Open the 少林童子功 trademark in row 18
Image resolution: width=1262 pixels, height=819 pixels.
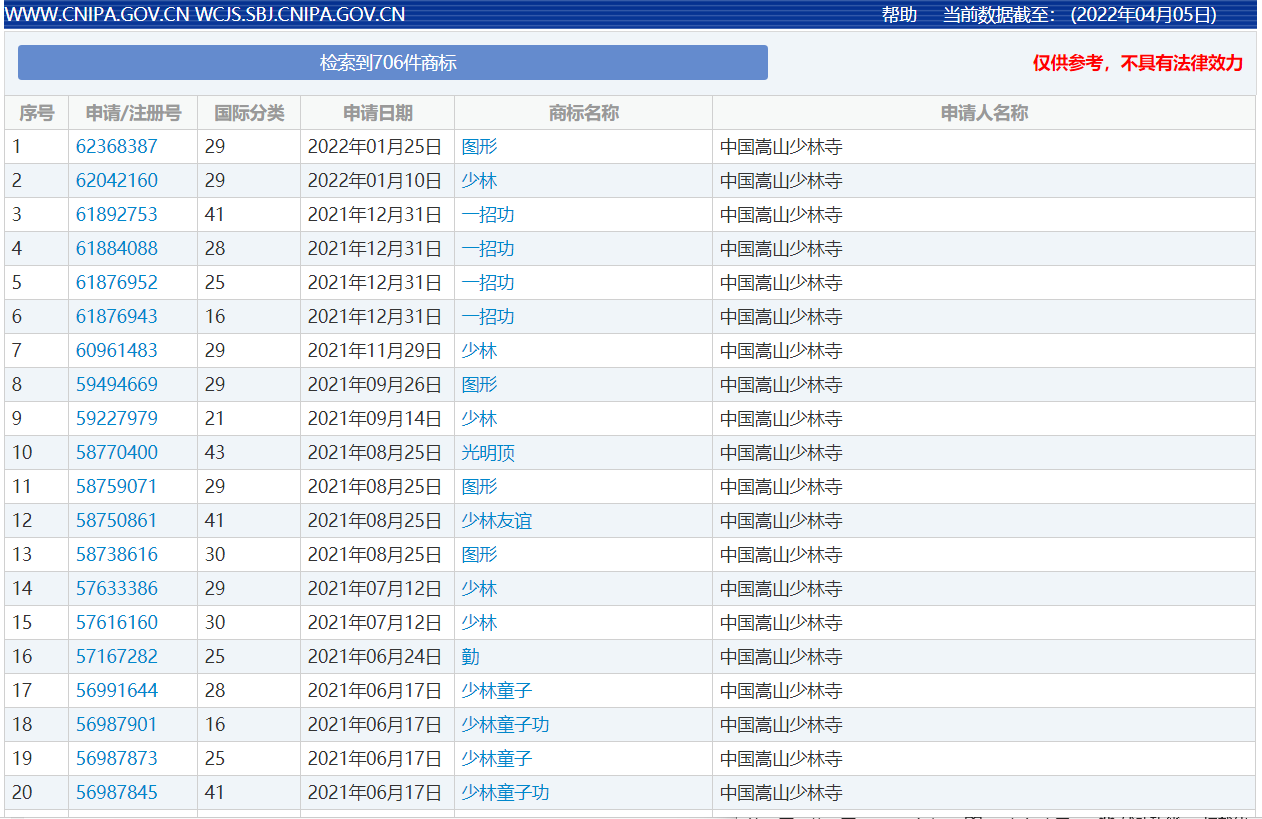[x=505, y=724]
